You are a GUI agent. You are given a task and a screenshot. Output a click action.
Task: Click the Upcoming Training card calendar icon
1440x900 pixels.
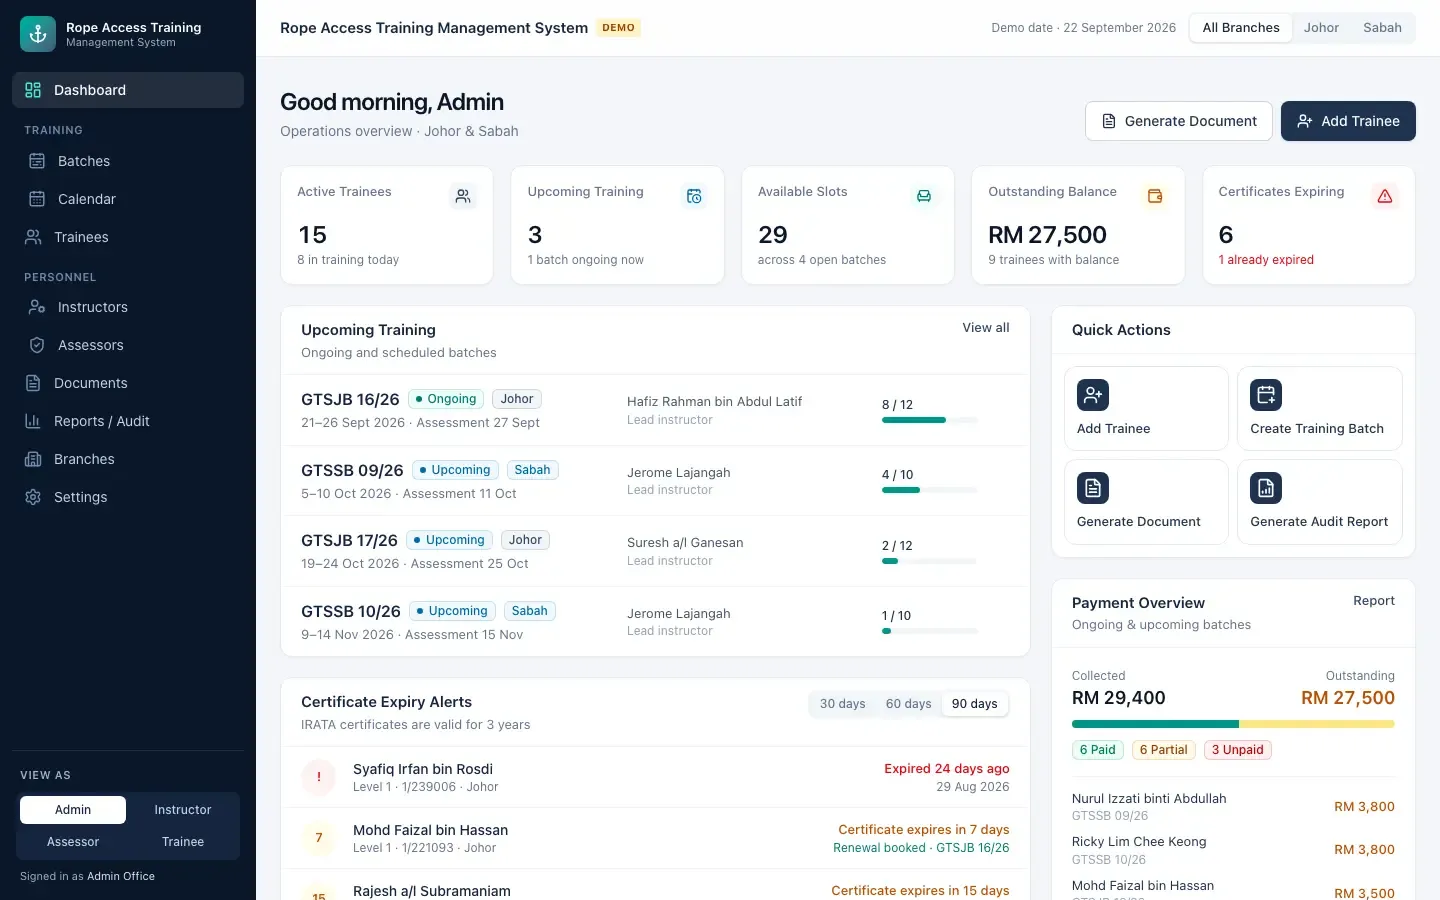click(694, 197)
